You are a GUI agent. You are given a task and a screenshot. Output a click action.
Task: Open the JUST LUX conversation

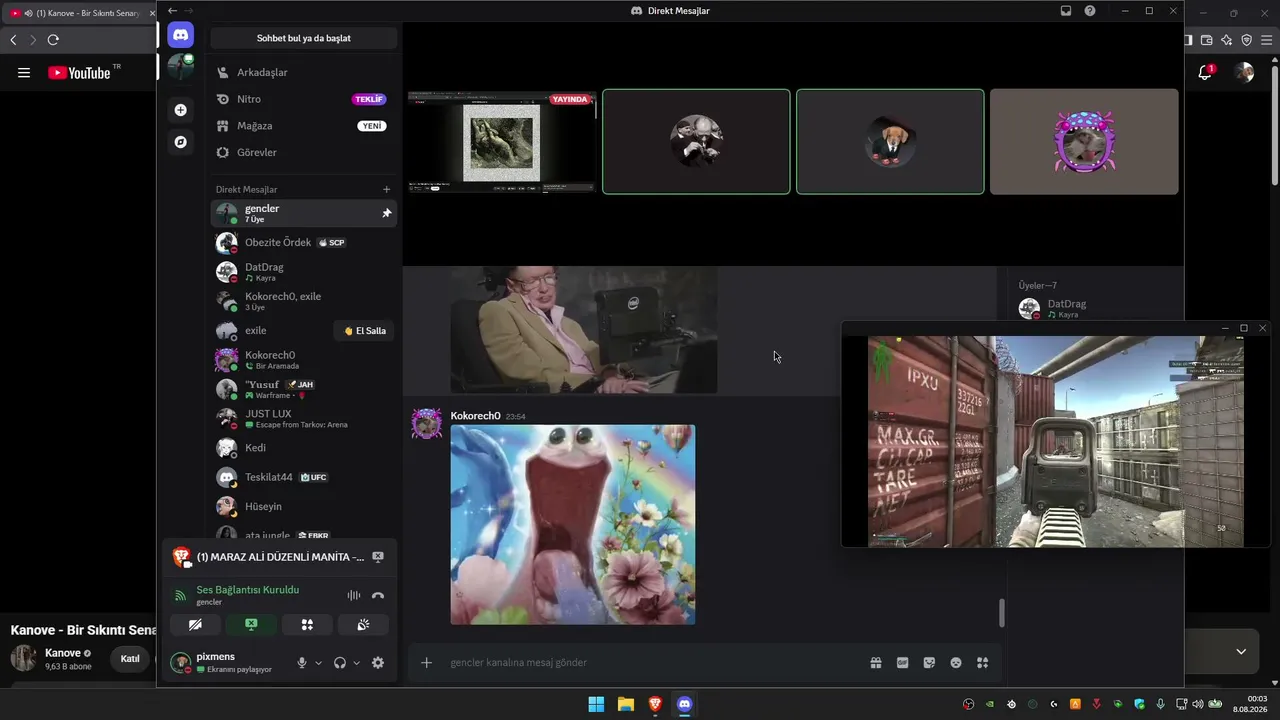[x=304, y=418]
